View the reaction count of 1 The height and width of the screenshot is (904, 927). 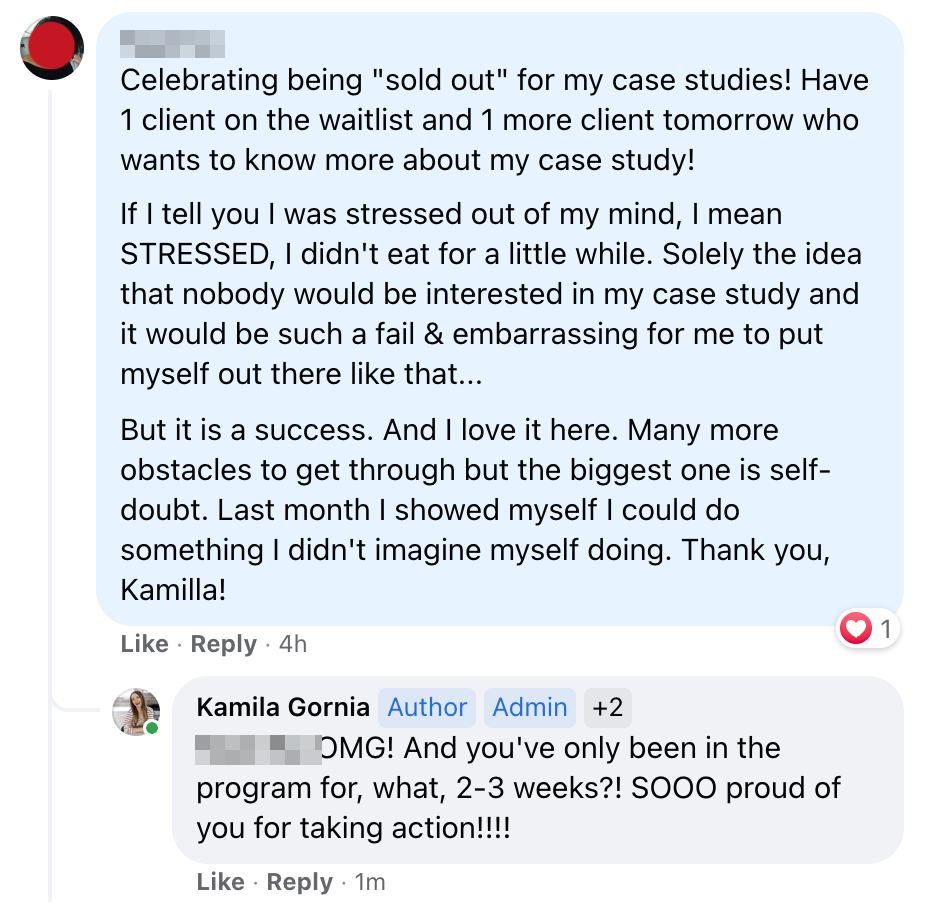(x=886, y=629)
